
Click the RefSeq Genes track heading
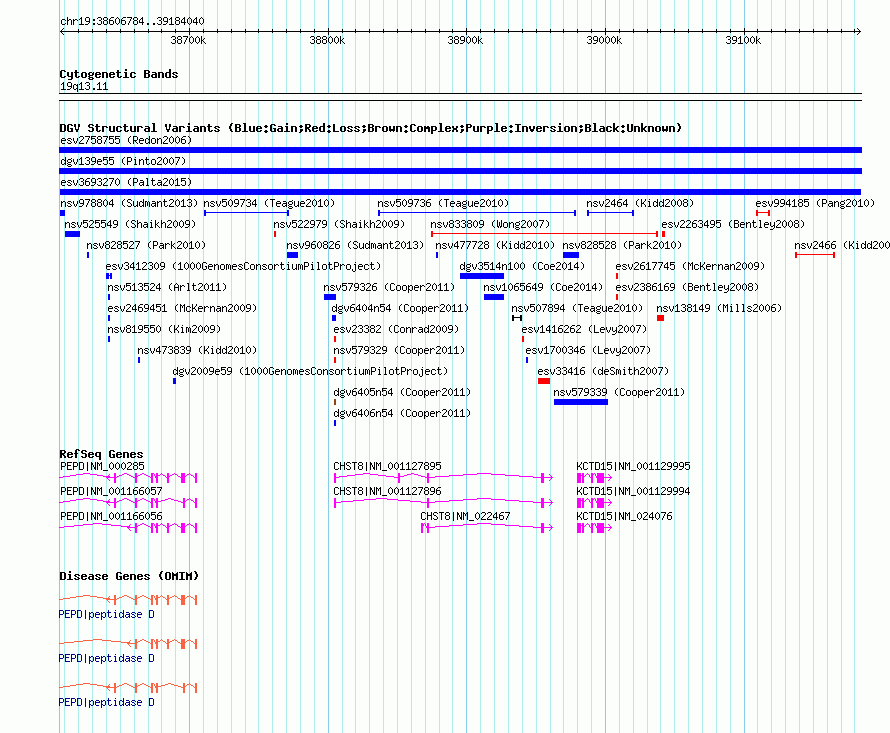101,454
